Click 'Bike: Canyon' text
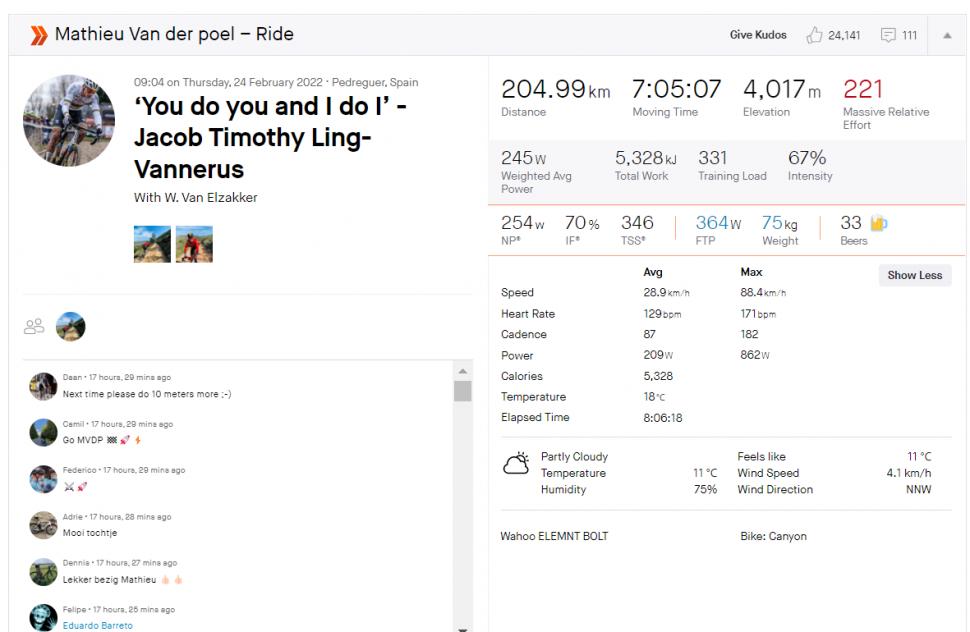 pos(773,536)
